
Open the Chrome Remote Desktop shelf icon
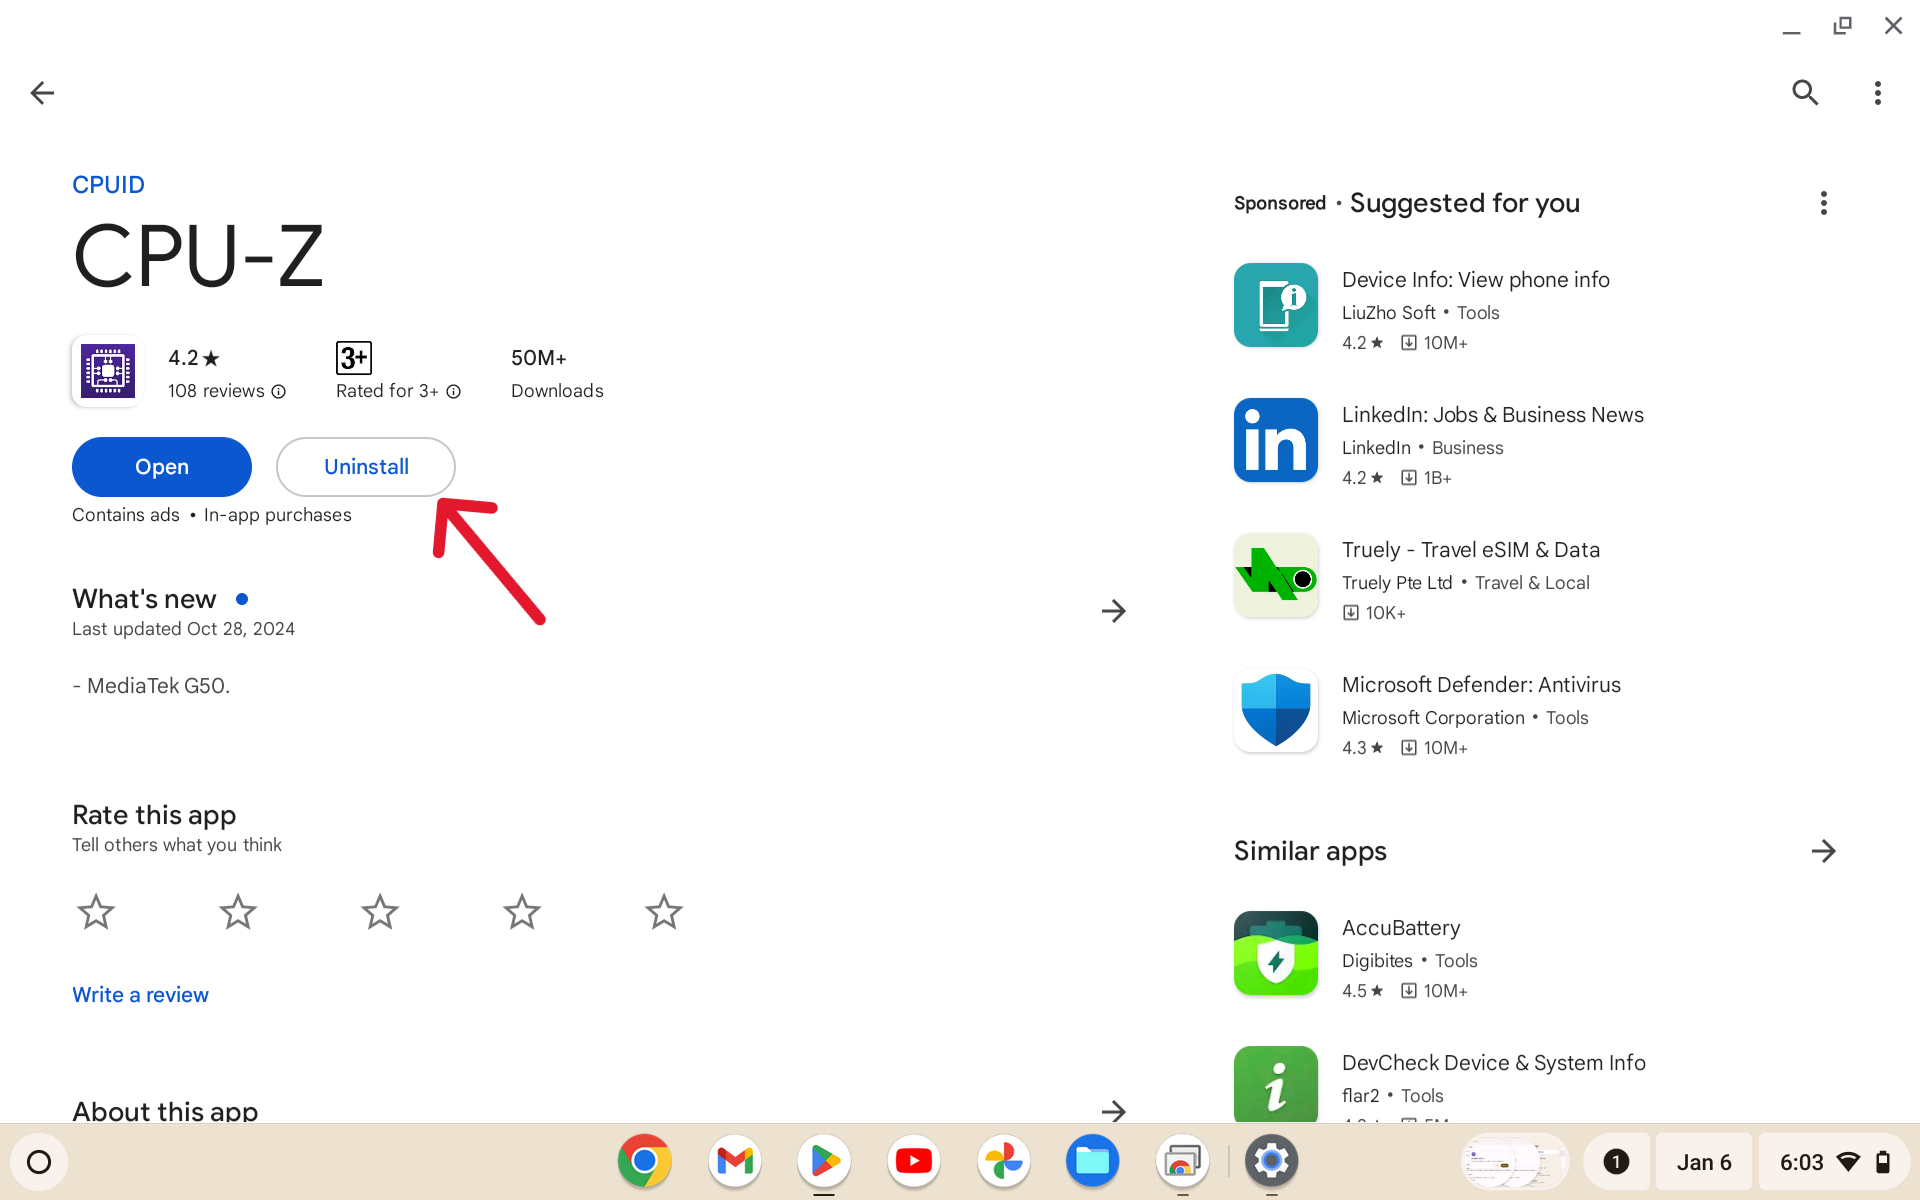(x=1182, y=1161)
